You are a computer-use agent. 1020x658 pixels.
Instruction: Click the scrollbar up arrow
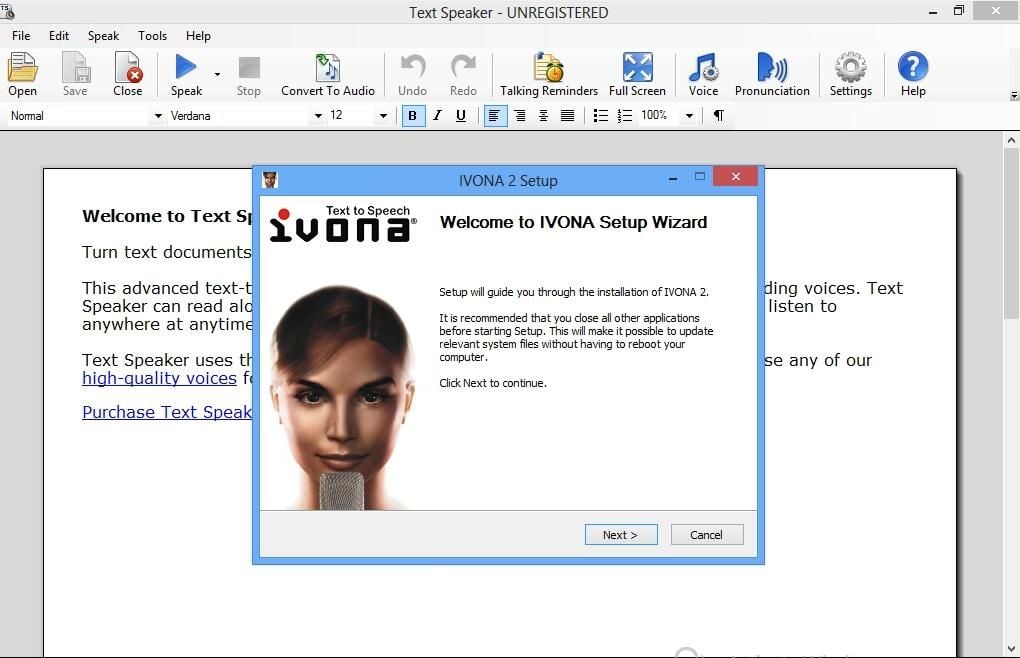tap(1011, 140)
